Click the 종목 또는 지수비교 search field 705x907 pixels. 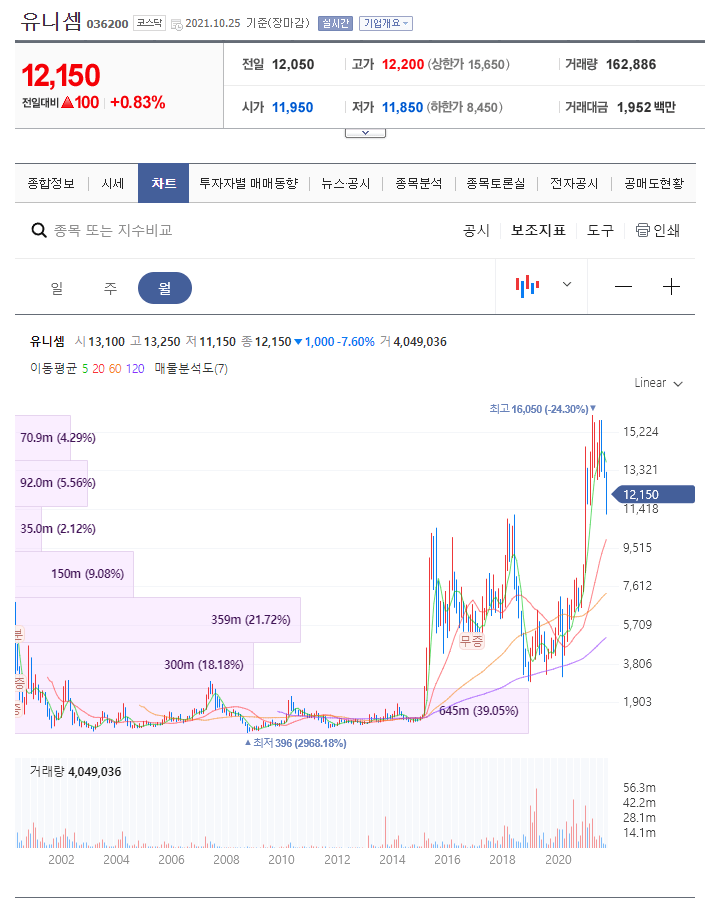[113, 230]
